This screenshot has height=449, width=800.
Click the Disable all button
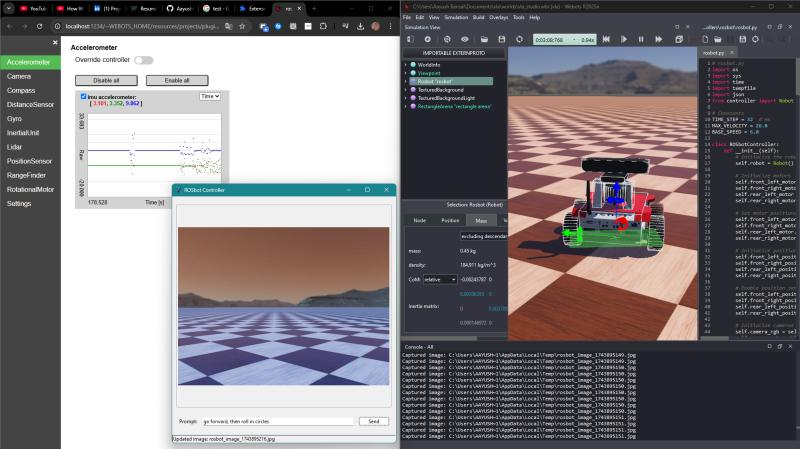pyautogui.click(x=107, y=80)
